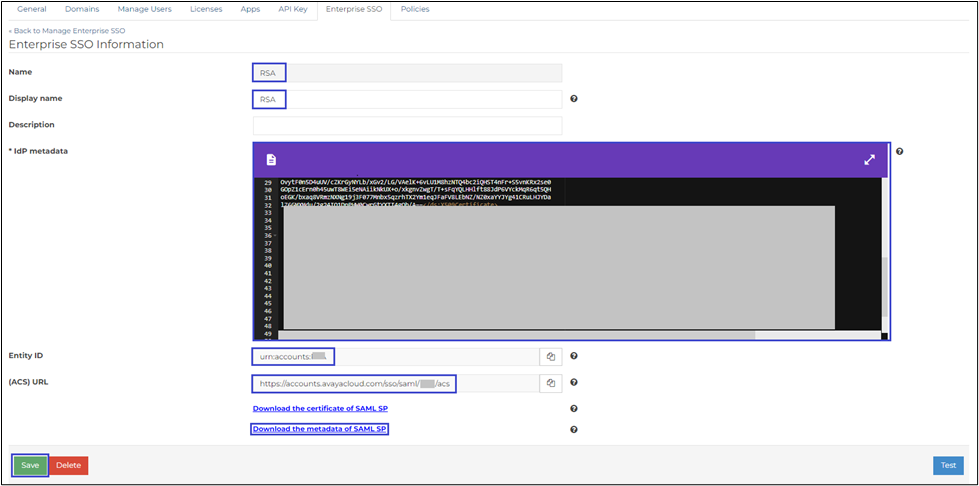The image size is (979, 486).
Task: Show help for the Entity ID field
Action: tap(574, 356)
